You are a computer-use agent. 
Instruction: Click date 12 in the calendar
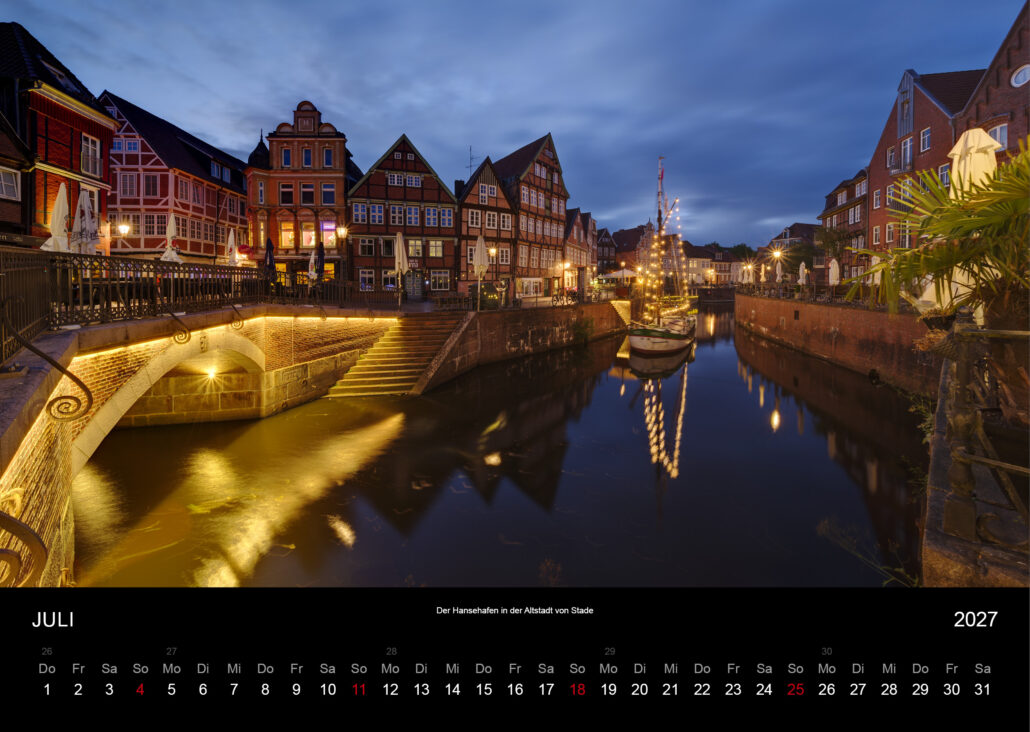tap(390, 689)
